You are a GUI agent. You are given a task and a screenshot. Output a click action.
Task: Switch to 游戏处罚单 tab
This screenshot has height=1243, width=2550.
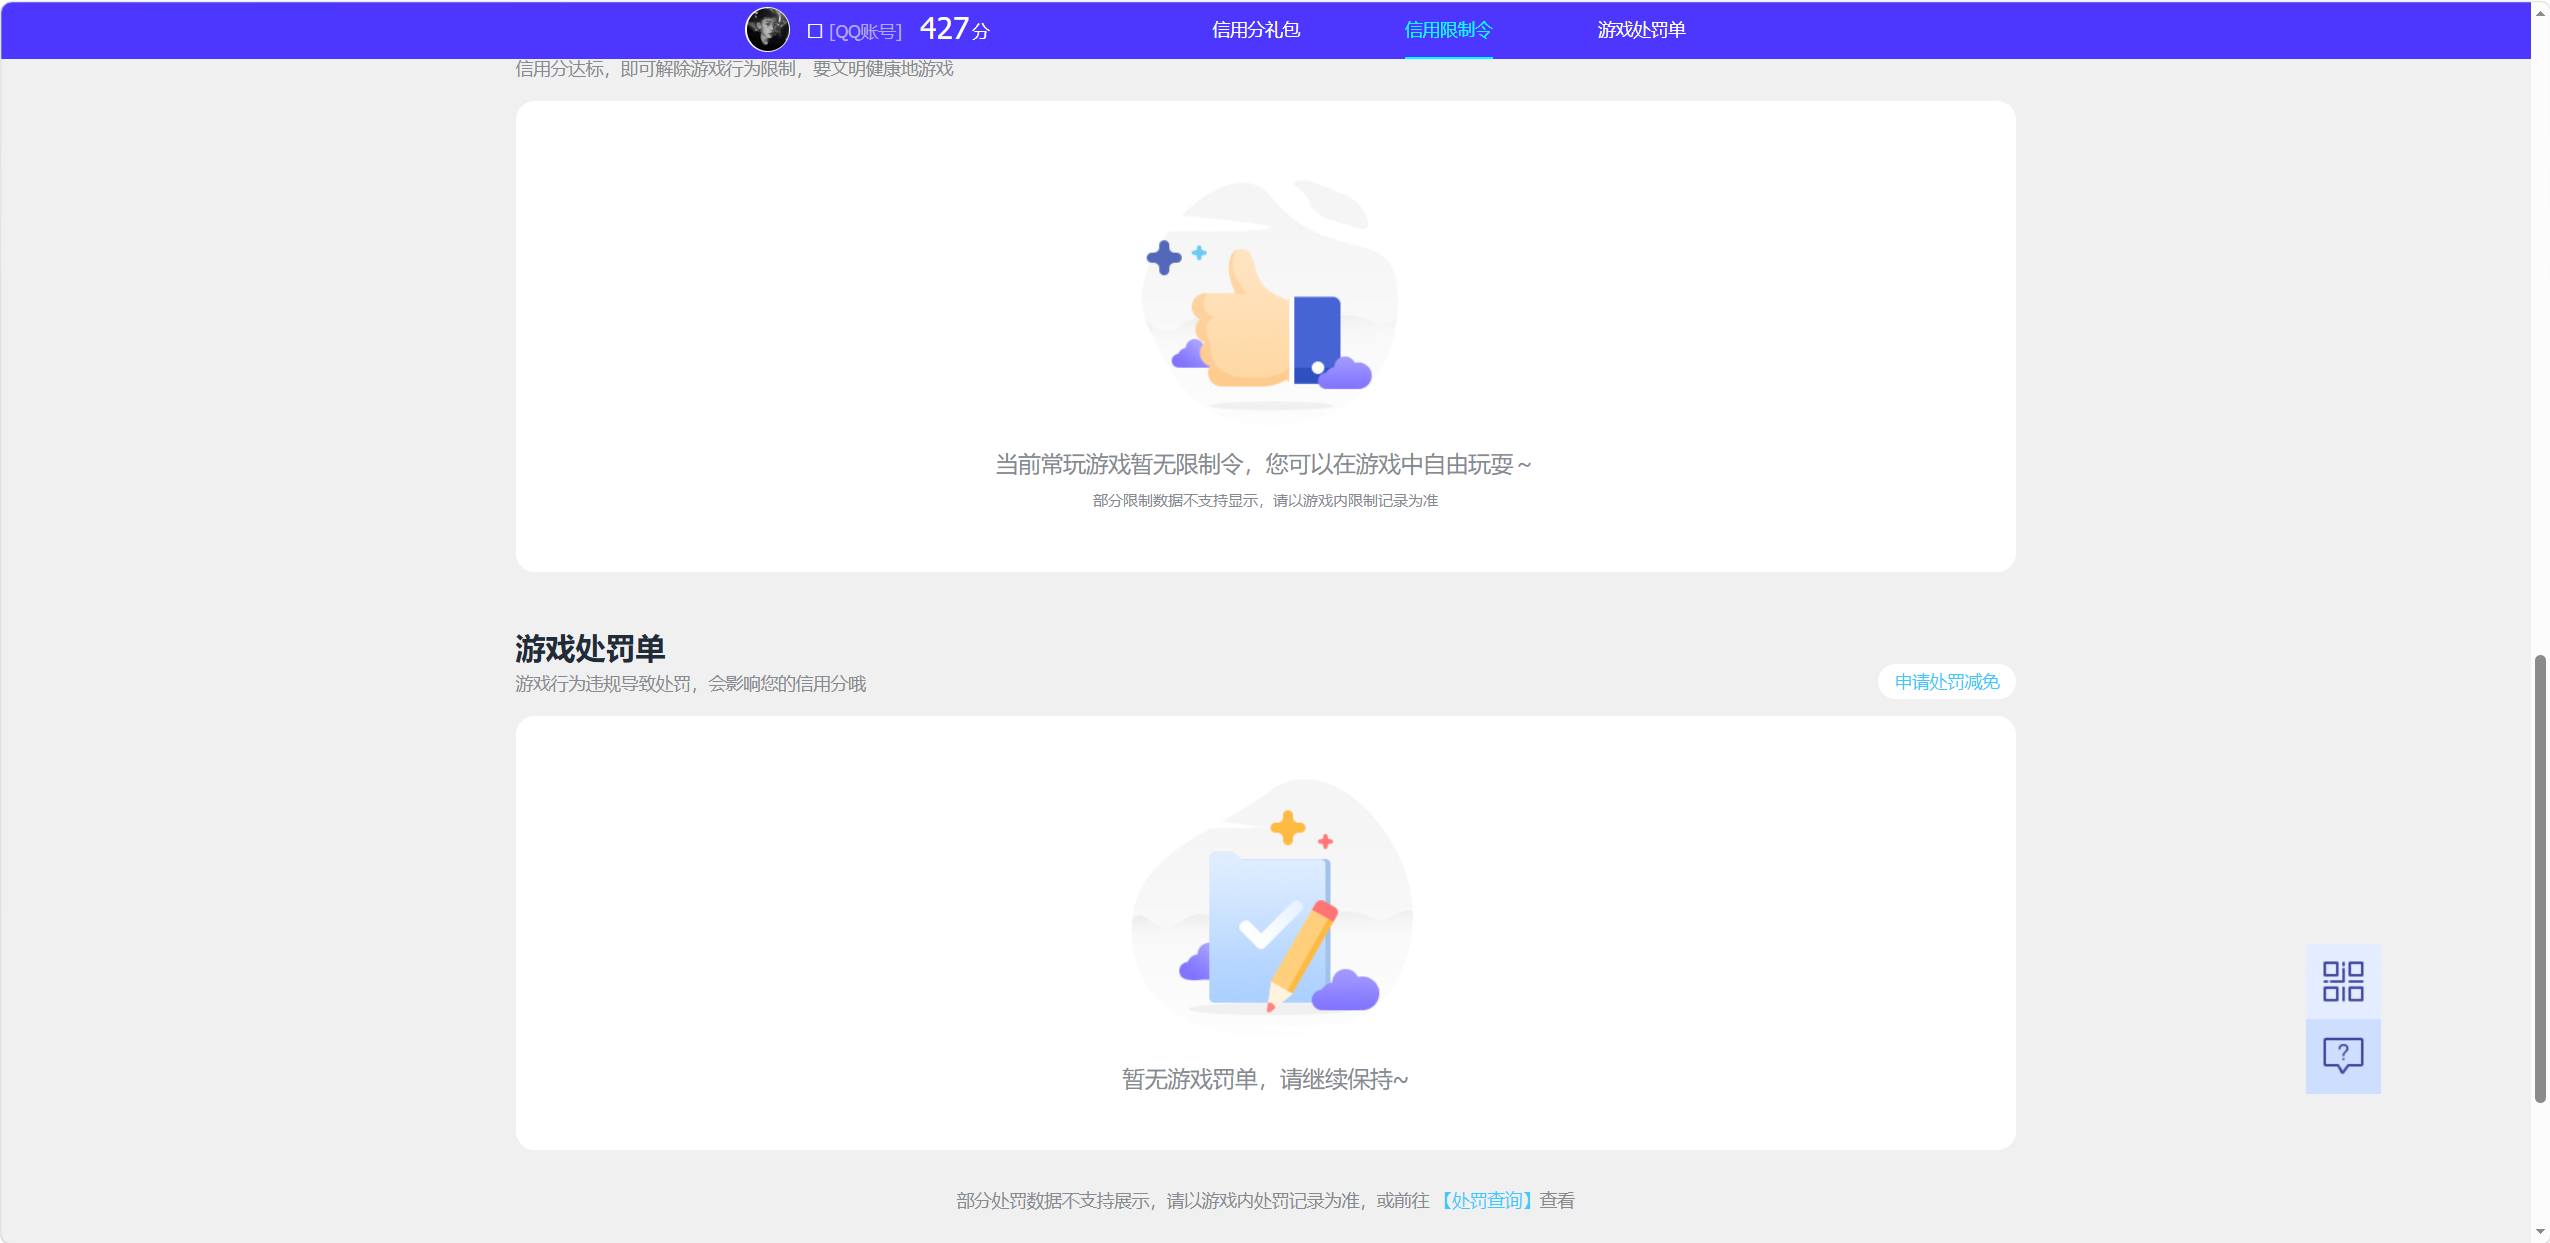tap(1641, 30)
